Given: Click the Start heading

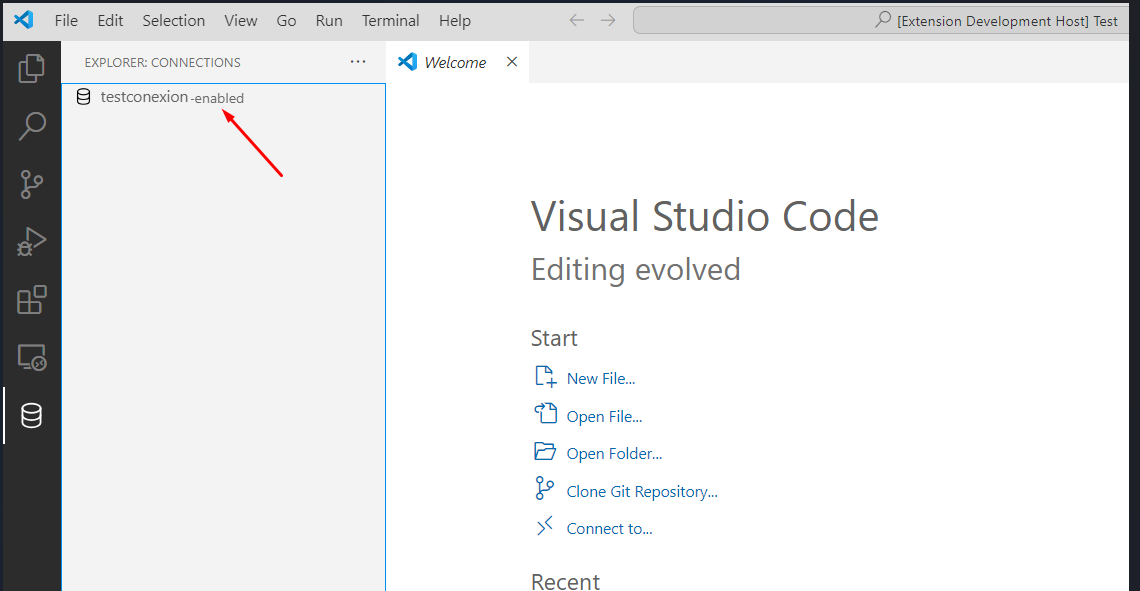Looking at the screenshot, I should point(554,338).
